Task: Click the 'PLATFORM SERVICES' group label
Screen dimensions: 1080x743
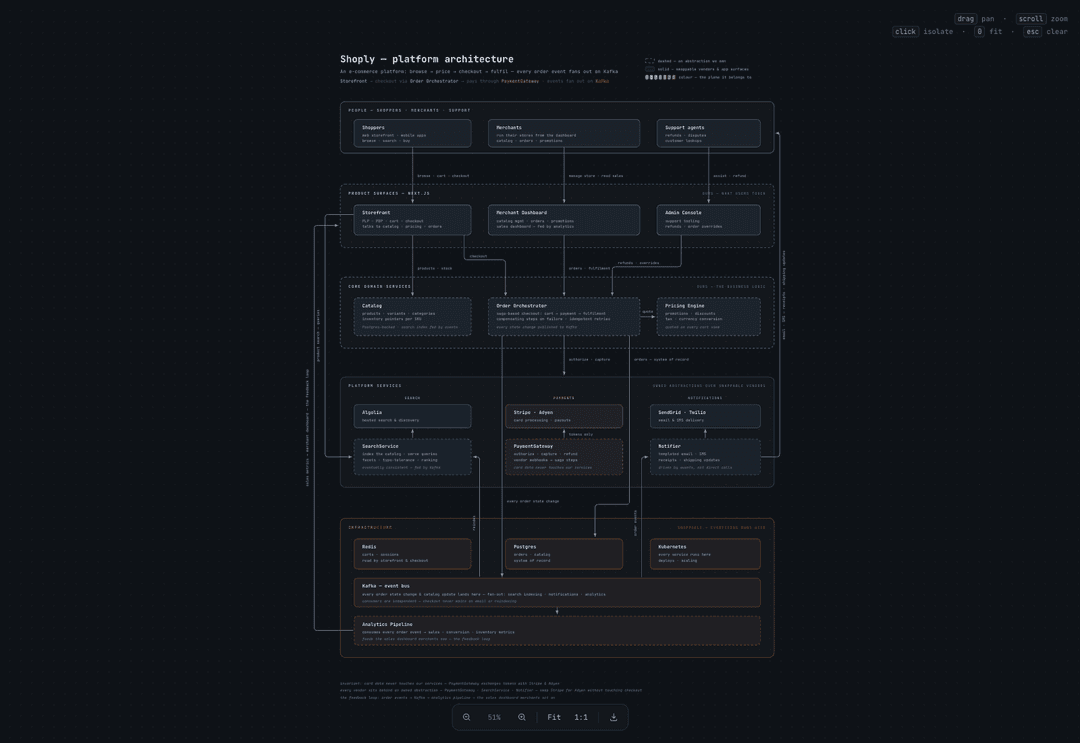Action: point(375,386)
